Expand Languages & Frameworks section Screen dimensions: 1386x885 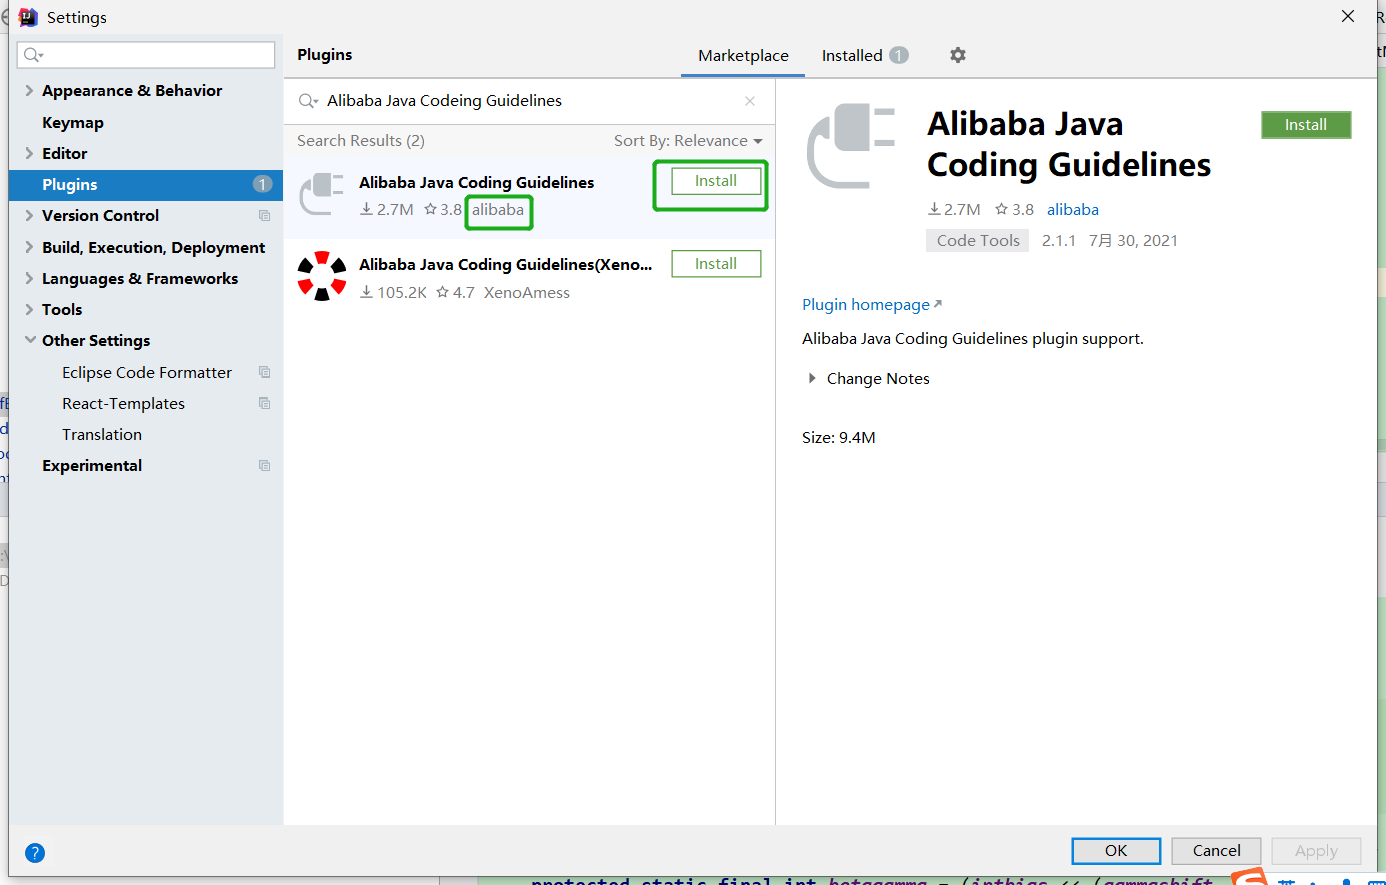click(x=29, y=278)
